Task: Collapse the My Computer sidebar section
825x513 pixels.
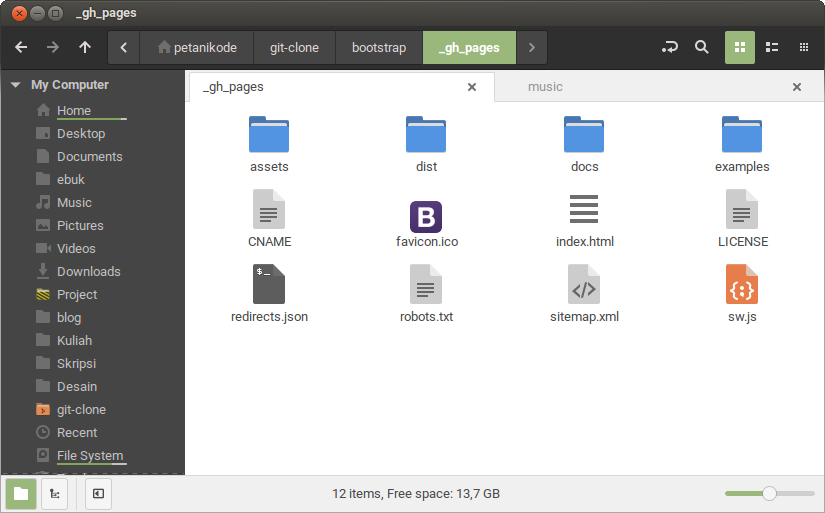Action: click(16, 85)
